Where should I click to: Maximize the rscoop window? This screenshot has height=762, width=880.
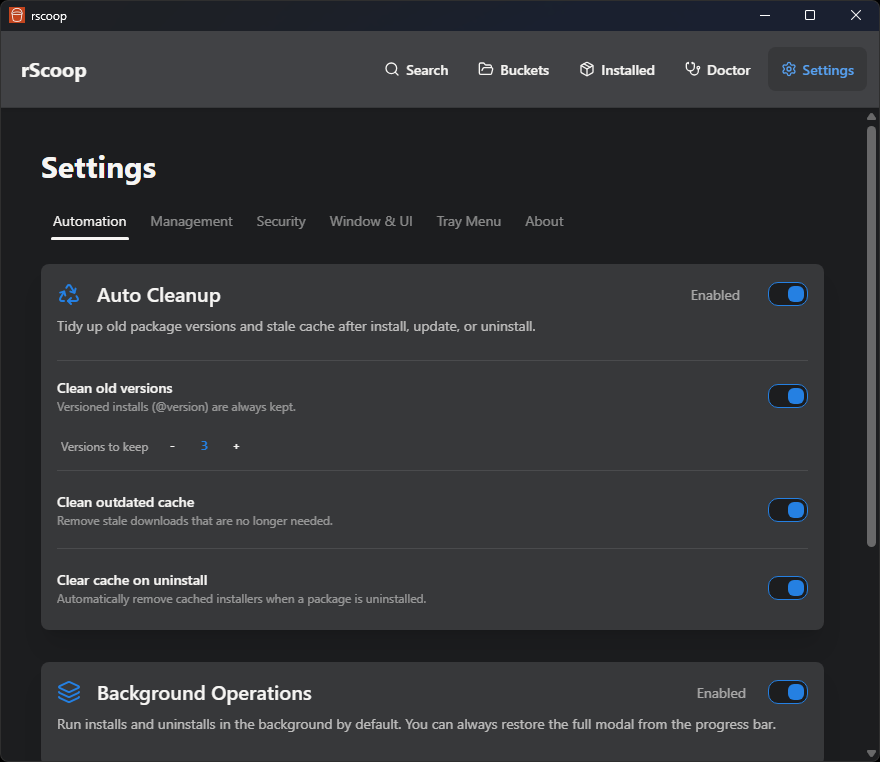pyautogui.click(x=810, y=15)
